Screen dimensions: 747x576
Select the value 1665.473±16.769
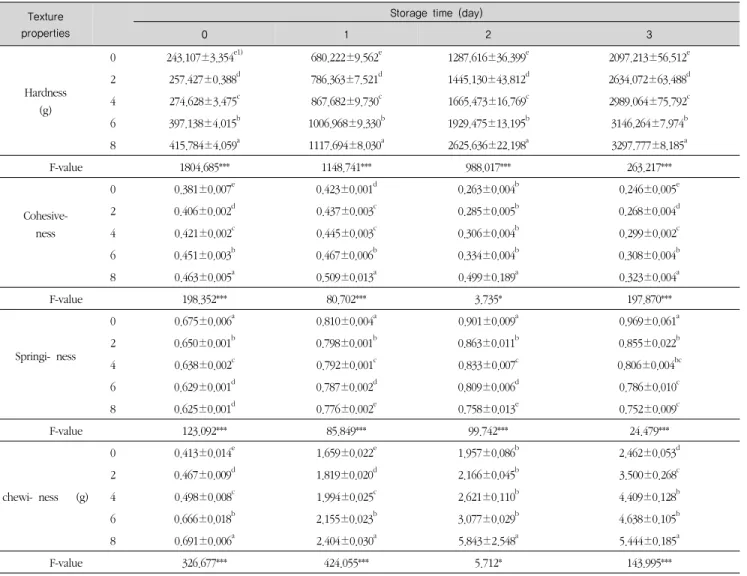point(488,101)
